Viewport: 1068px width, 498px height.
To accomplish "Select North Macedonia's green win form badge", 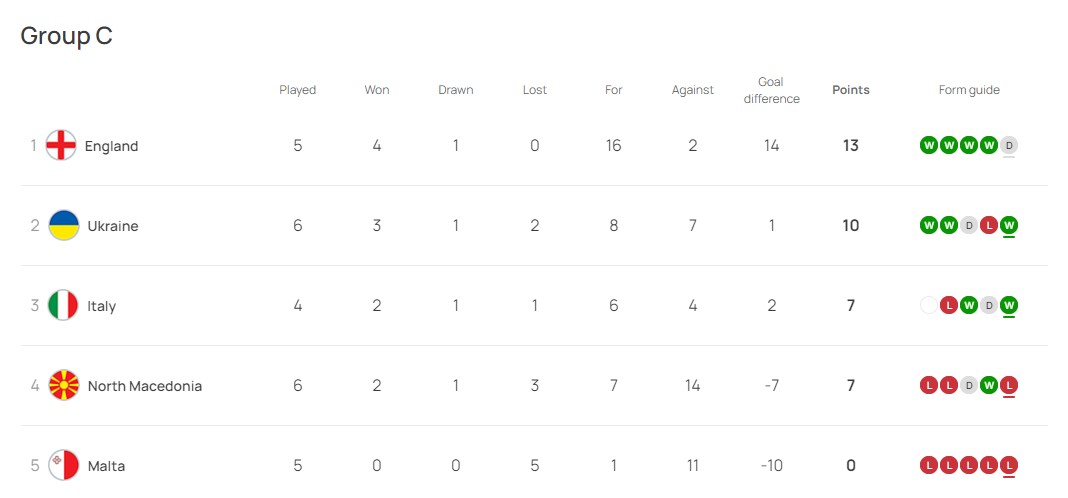I will [989, 386].
